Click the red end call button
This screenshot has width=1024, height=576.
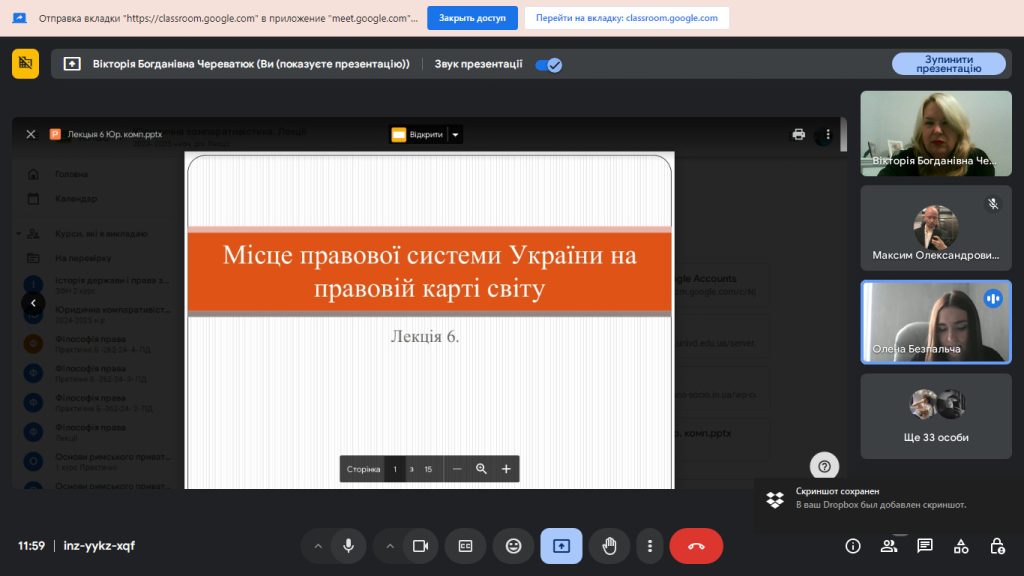pos(696,546)
